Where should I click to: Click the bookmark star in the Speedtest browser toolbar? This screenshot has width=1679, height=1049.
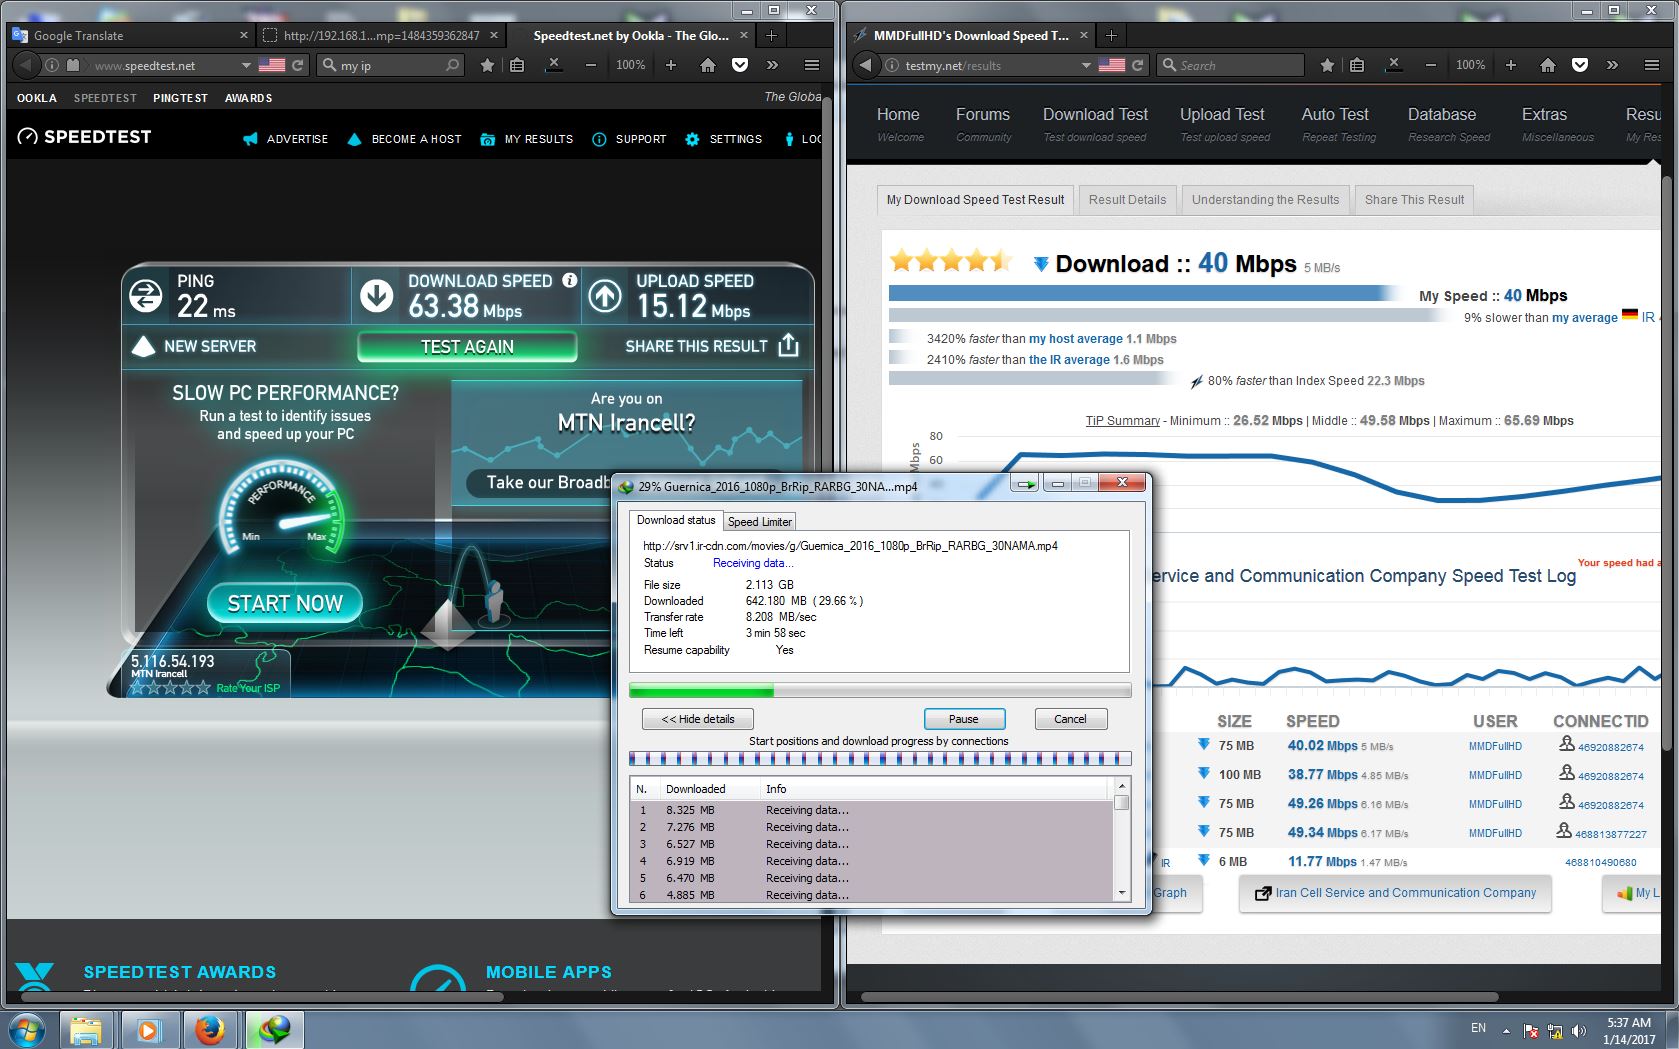[487, 65]
